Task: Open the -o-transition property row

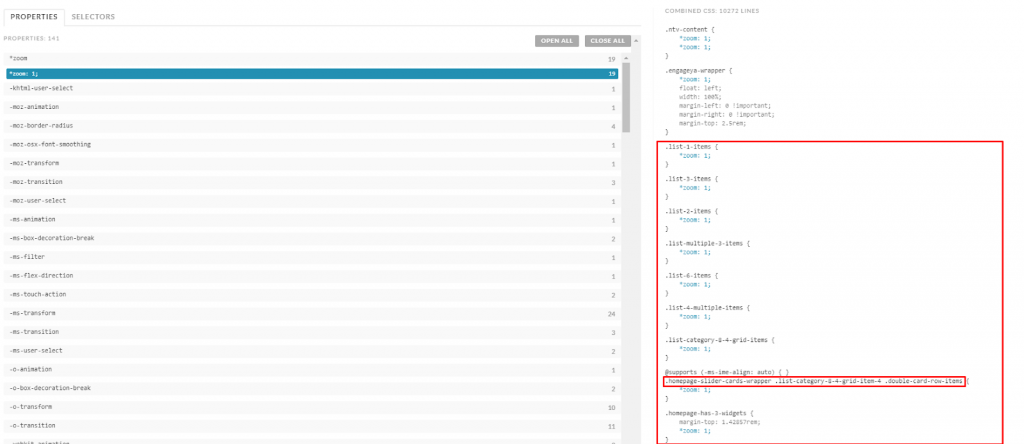Action: pos(311,426)
